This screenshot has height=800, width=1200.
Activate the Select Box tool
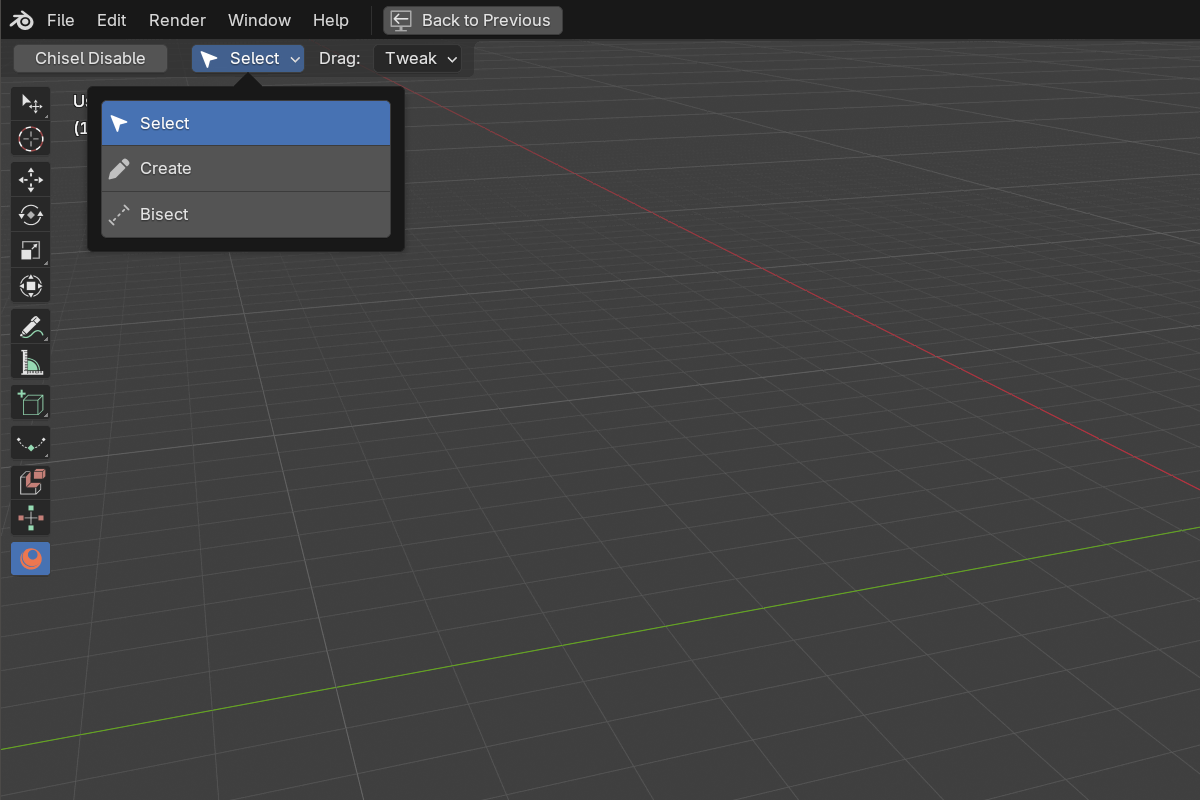[x=31, y=105]
